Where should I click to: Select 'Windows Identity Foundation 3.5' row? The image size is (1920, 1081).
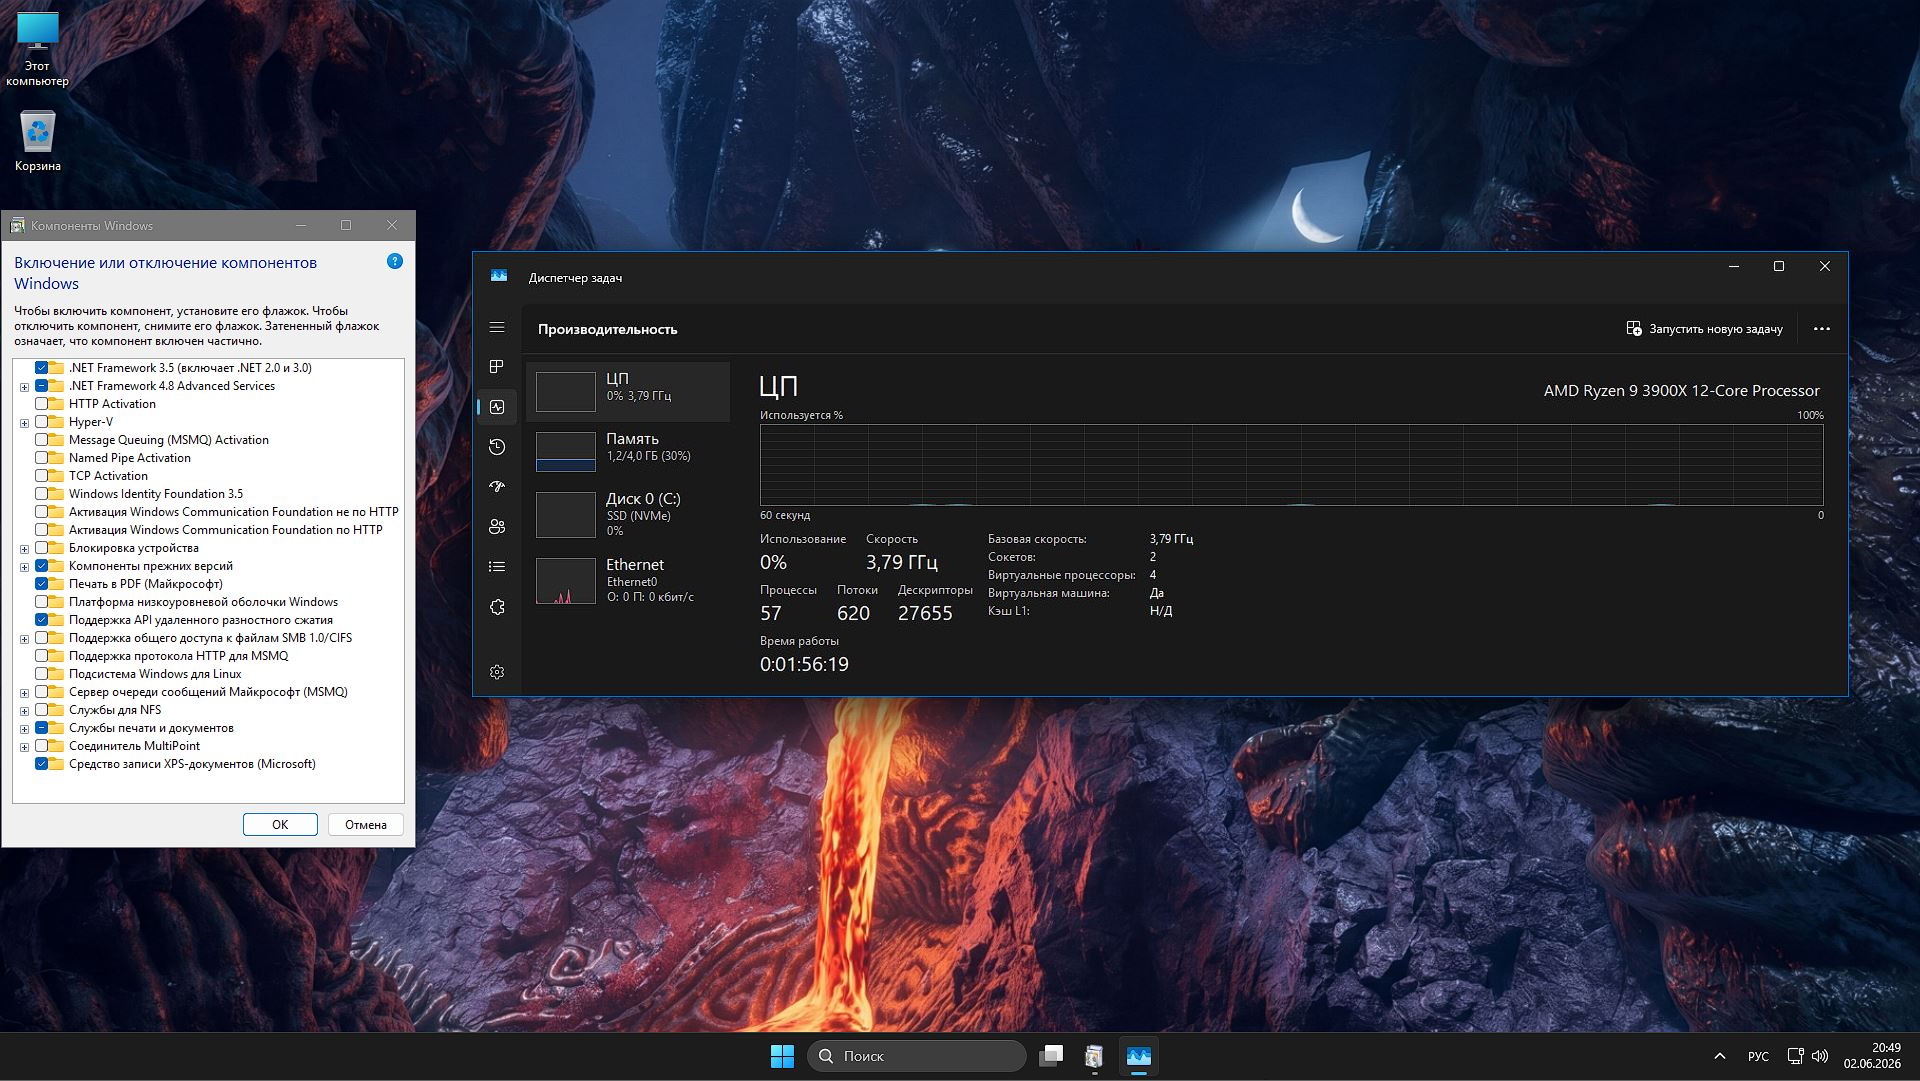click(156, 494)
